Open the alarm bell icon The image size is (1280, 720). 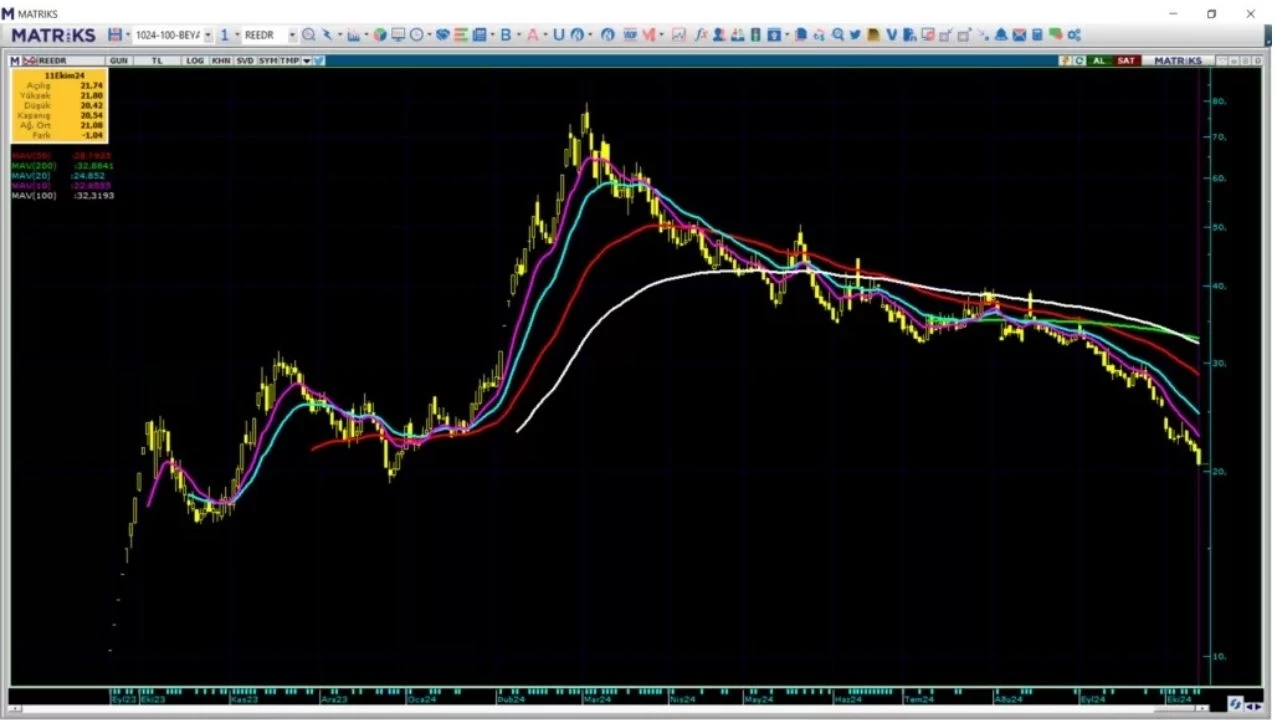pyautogui.click(x=1001, y=35)
